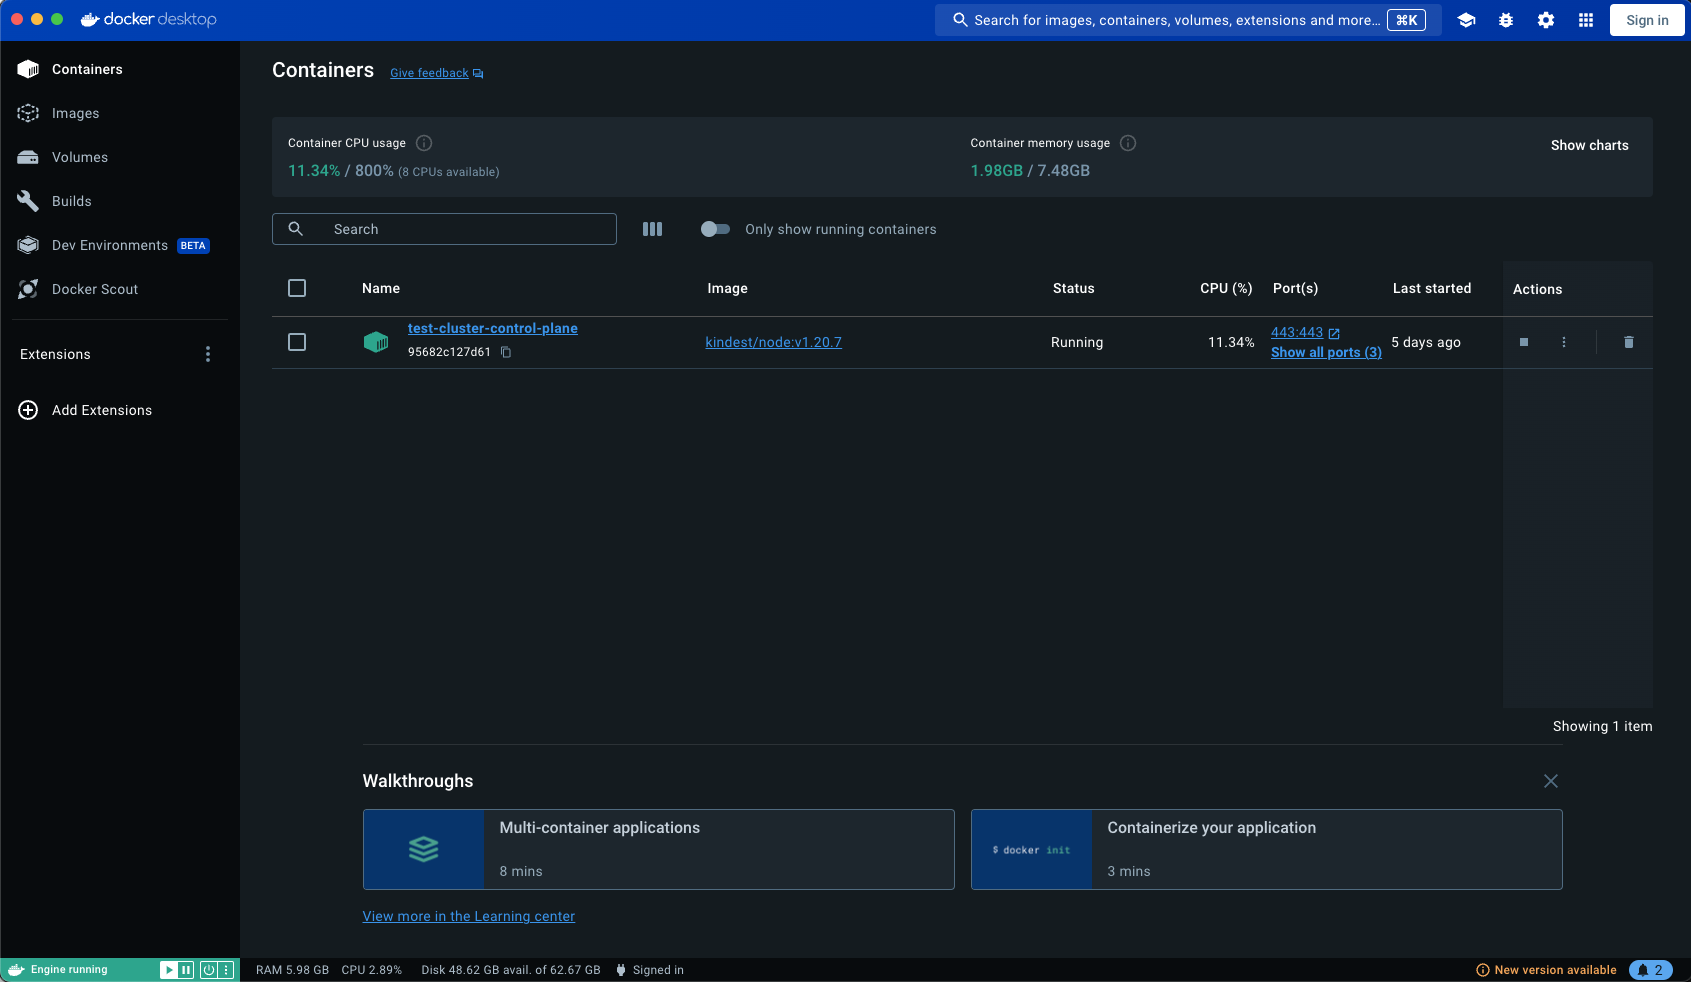The width and height of the screenshot is (1691, 982).
Task: Dismiss the Walkthroughs section
Action: [x=1550, y=781]
